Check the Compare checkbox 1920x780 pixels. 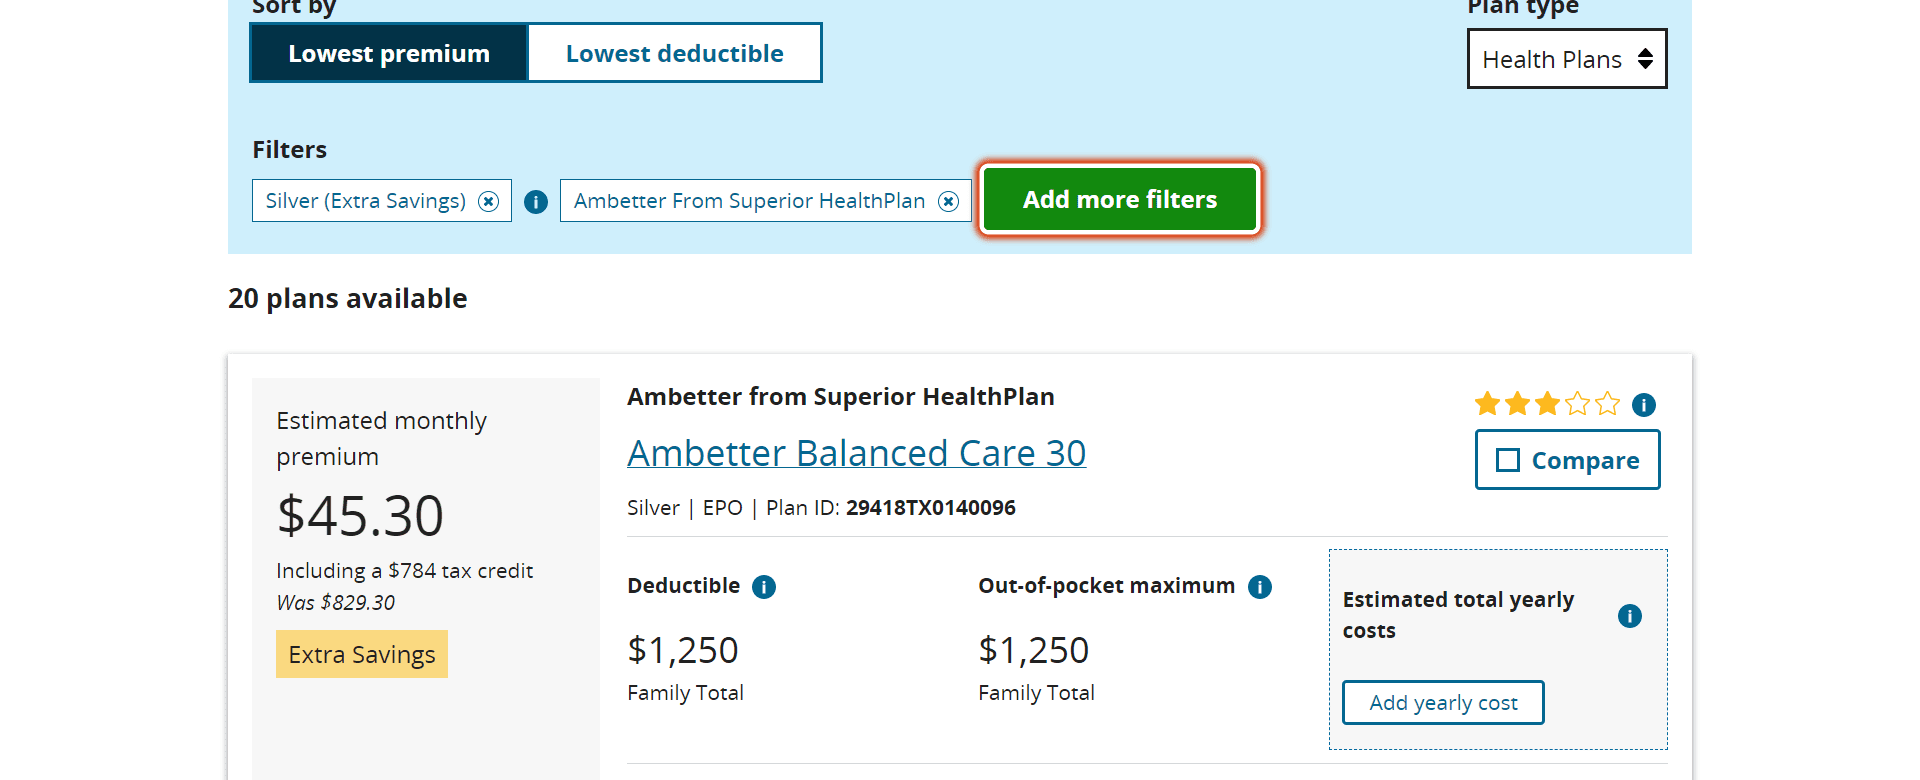pyautogui.click(x=1508, y=460)
